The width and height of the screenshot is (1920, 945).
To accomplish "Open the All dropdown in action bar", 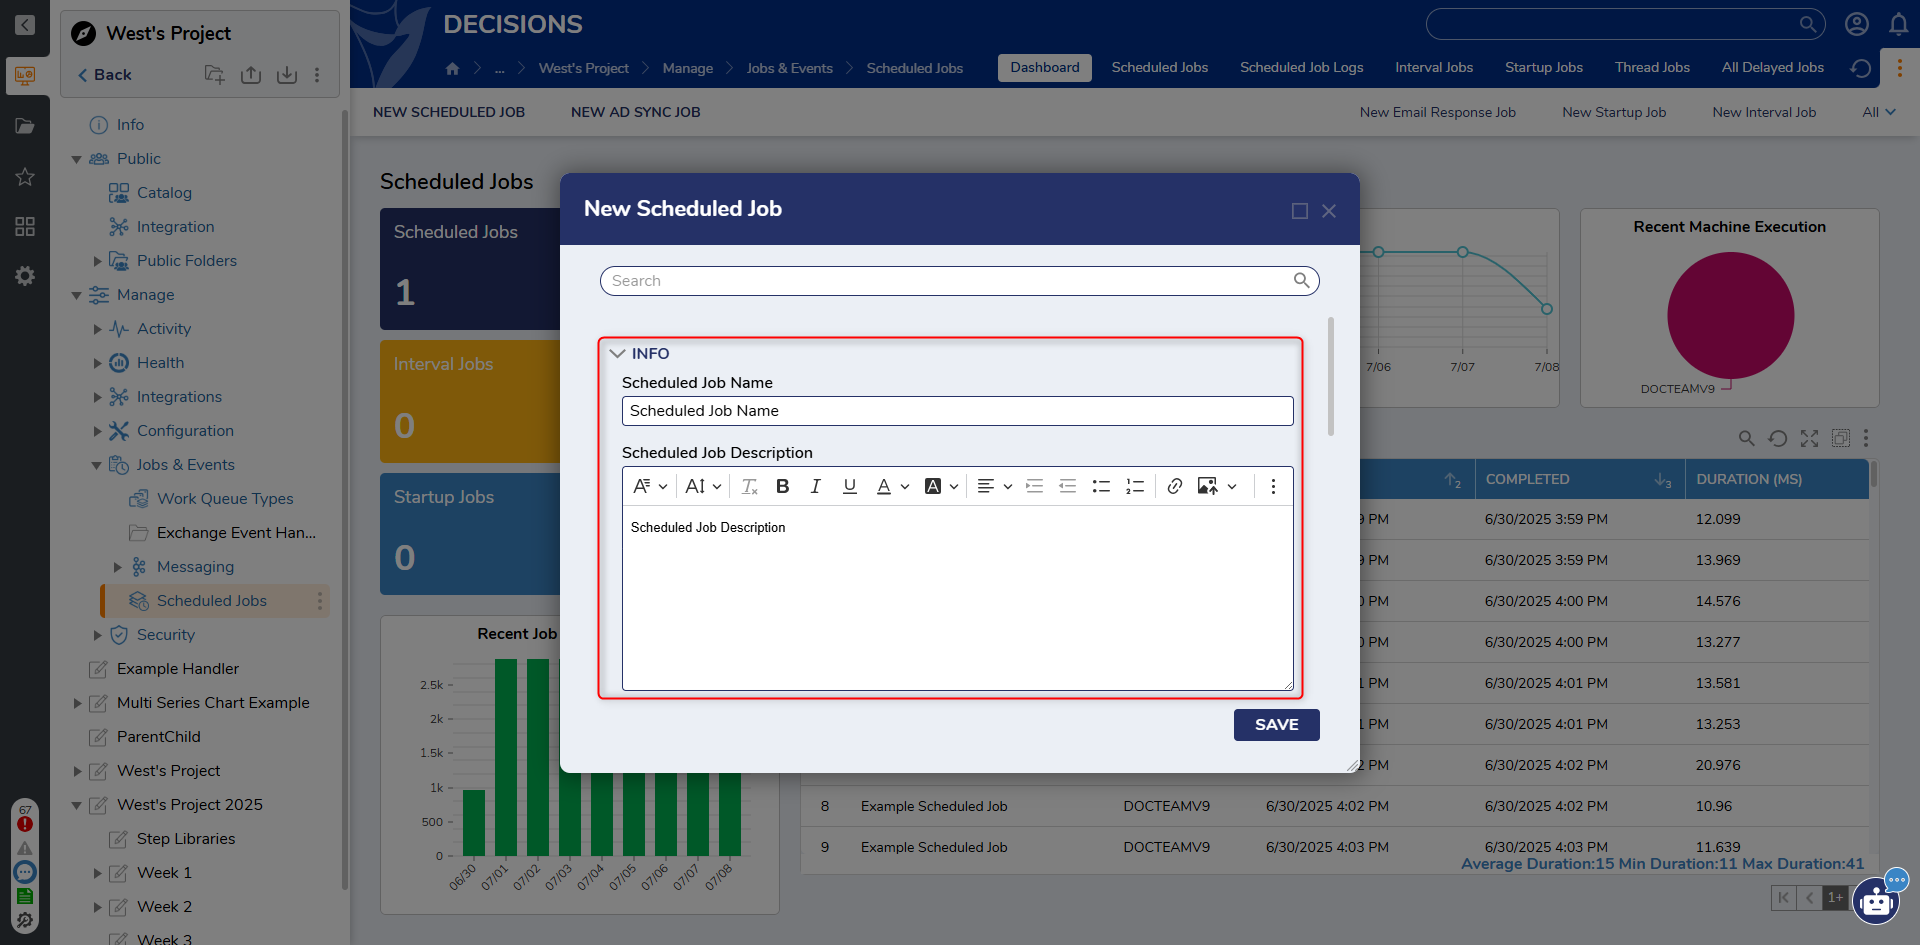I will pyautogui.click(x=1879, y=112).
